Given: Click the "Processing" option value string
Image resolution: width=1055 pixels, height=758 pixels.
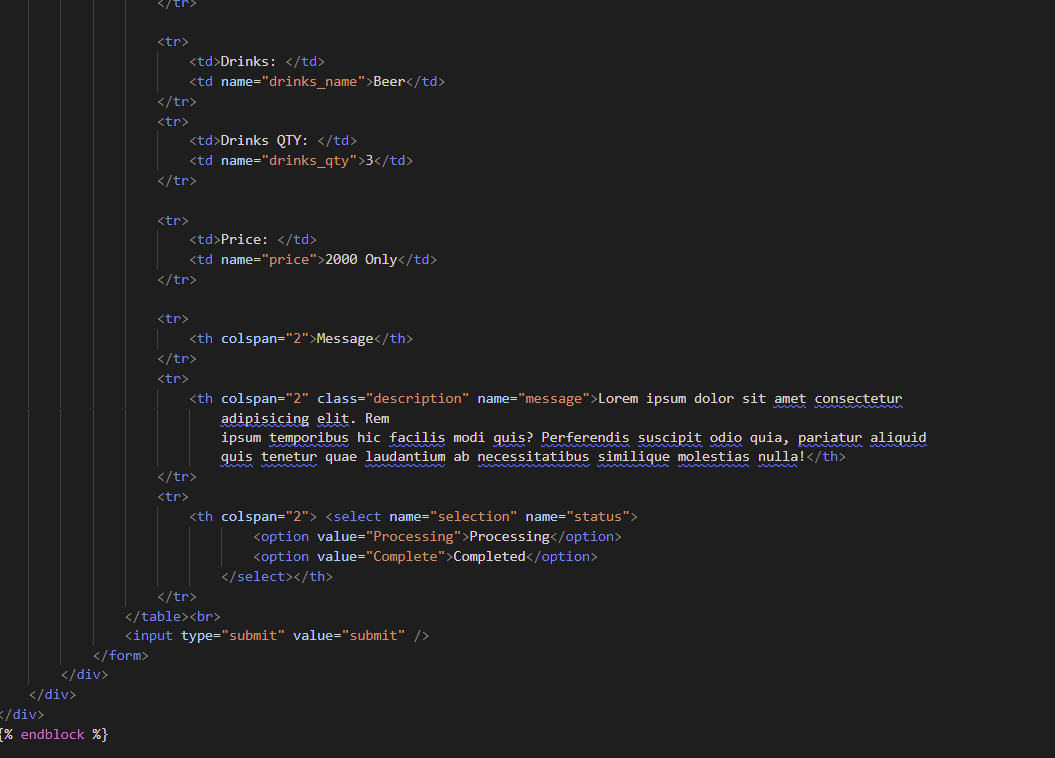Looking at the screenshot, I should [x=413, y=537].
